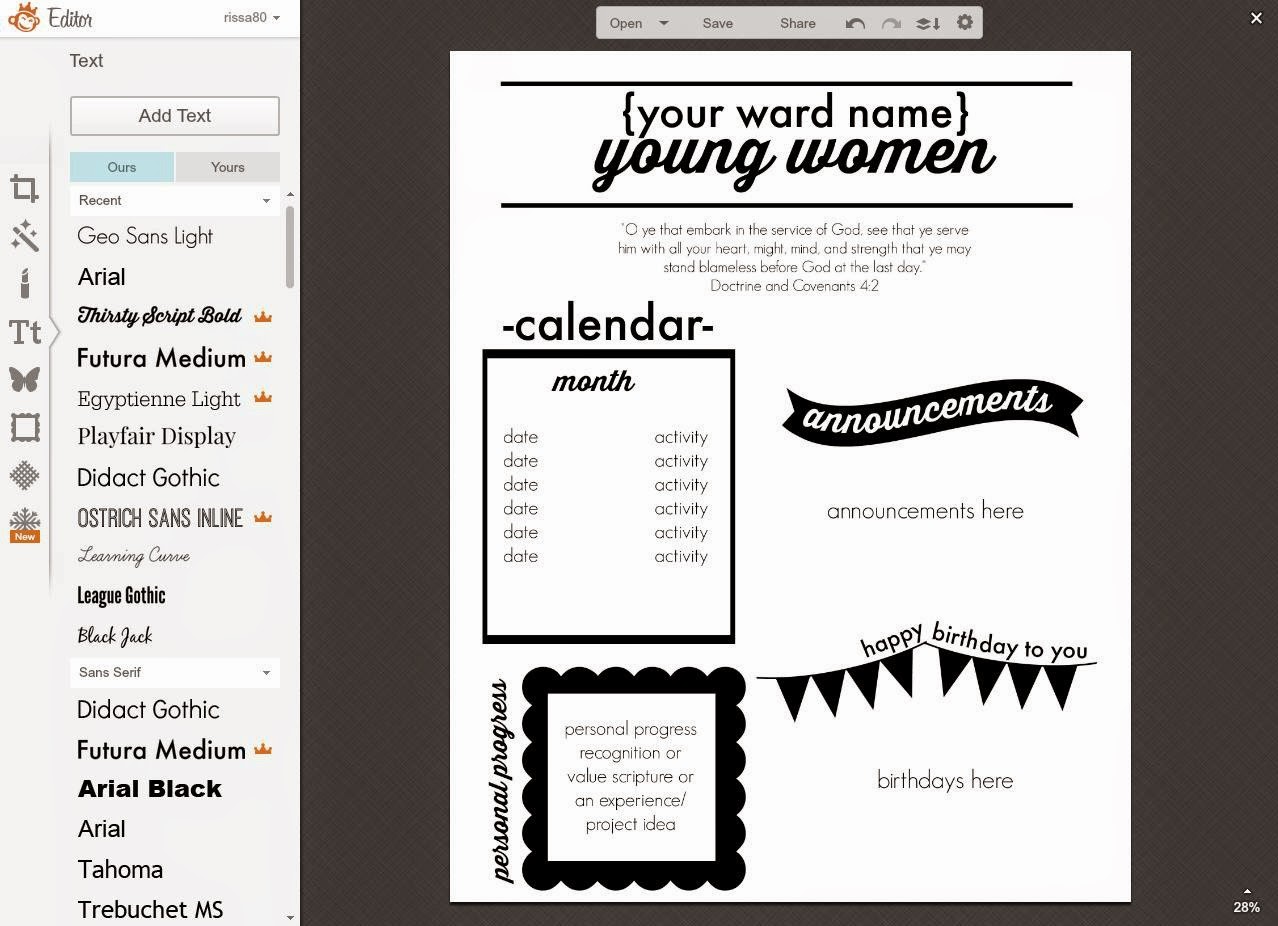Select the Text Tt tool
Screen dimensions: 1278x926
coord(25,332)
